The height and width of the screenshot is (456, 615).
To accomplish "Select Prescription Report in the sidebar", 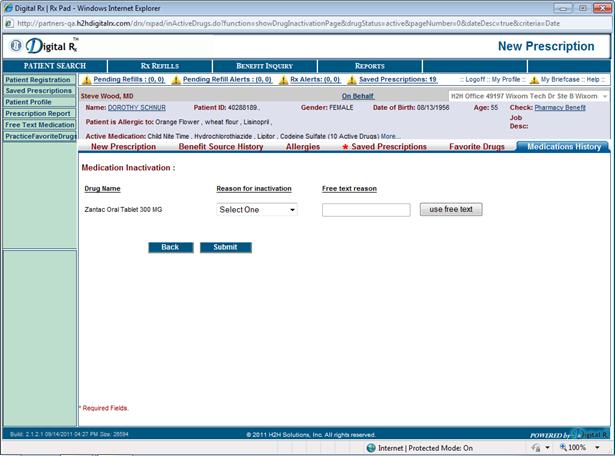I will (38, 113).
